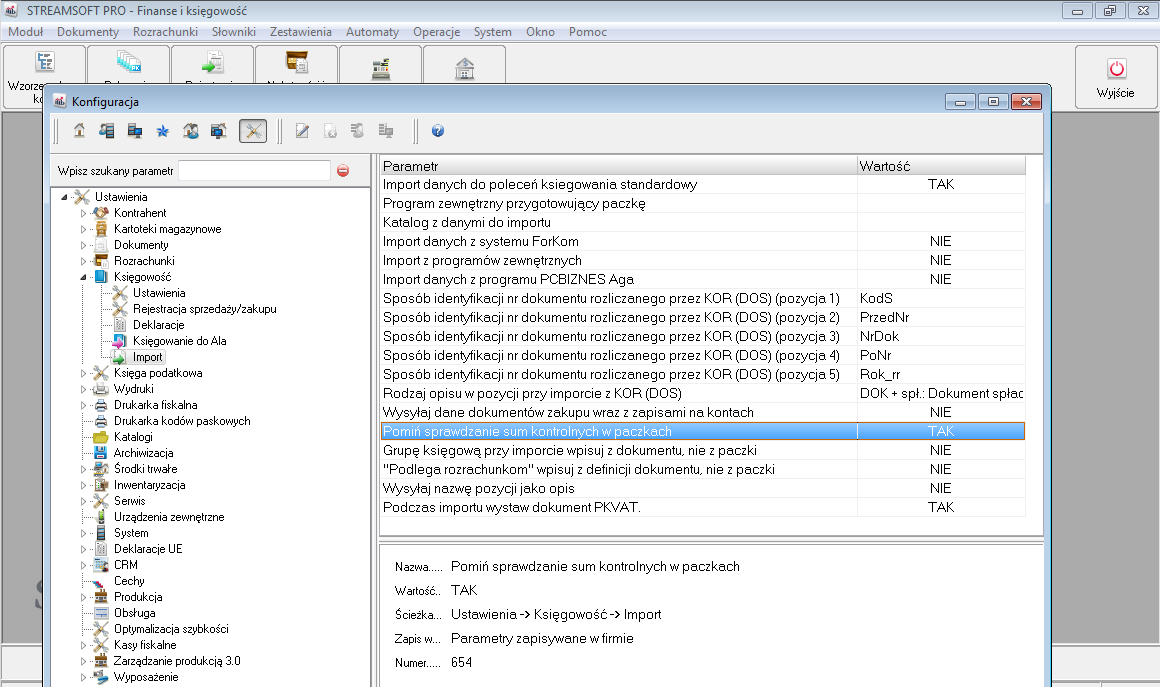
Task: Open the bank building toolbar button
Action: click(x=464, y=69)
